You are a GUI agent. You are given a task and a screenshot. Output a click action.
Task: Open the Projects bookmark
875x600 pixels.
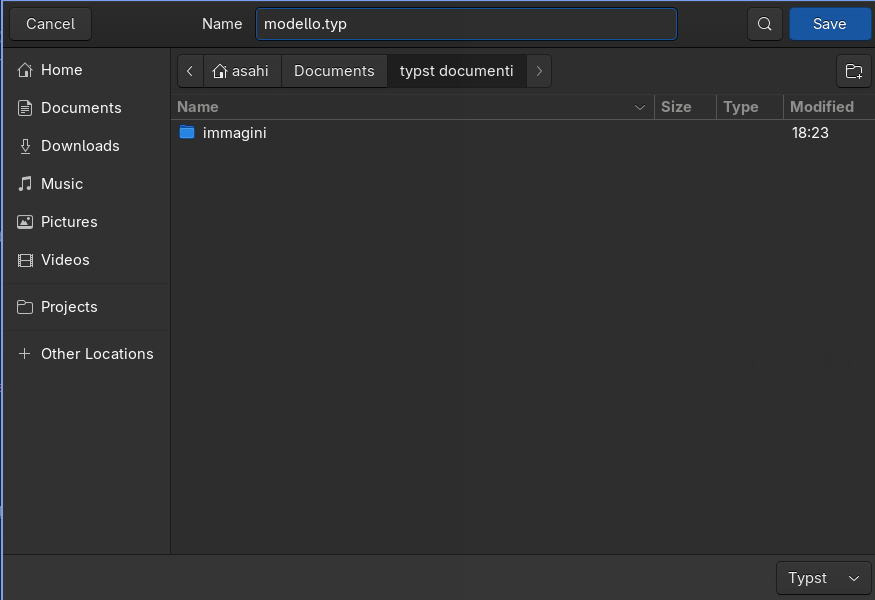pyautogui.click(x=86, y=307)
